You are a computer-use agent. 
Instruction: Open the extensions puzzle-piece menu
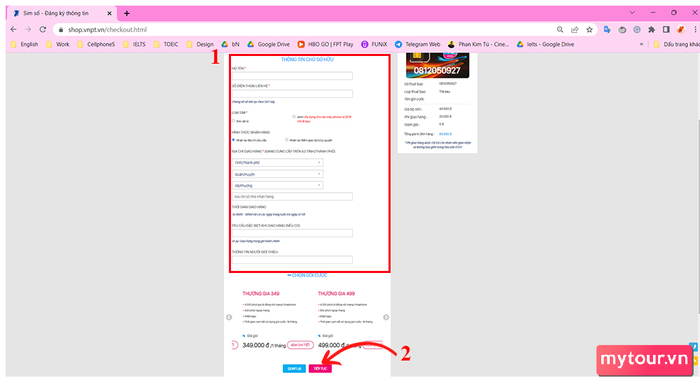pyautogui.click(x=652, y=29)
